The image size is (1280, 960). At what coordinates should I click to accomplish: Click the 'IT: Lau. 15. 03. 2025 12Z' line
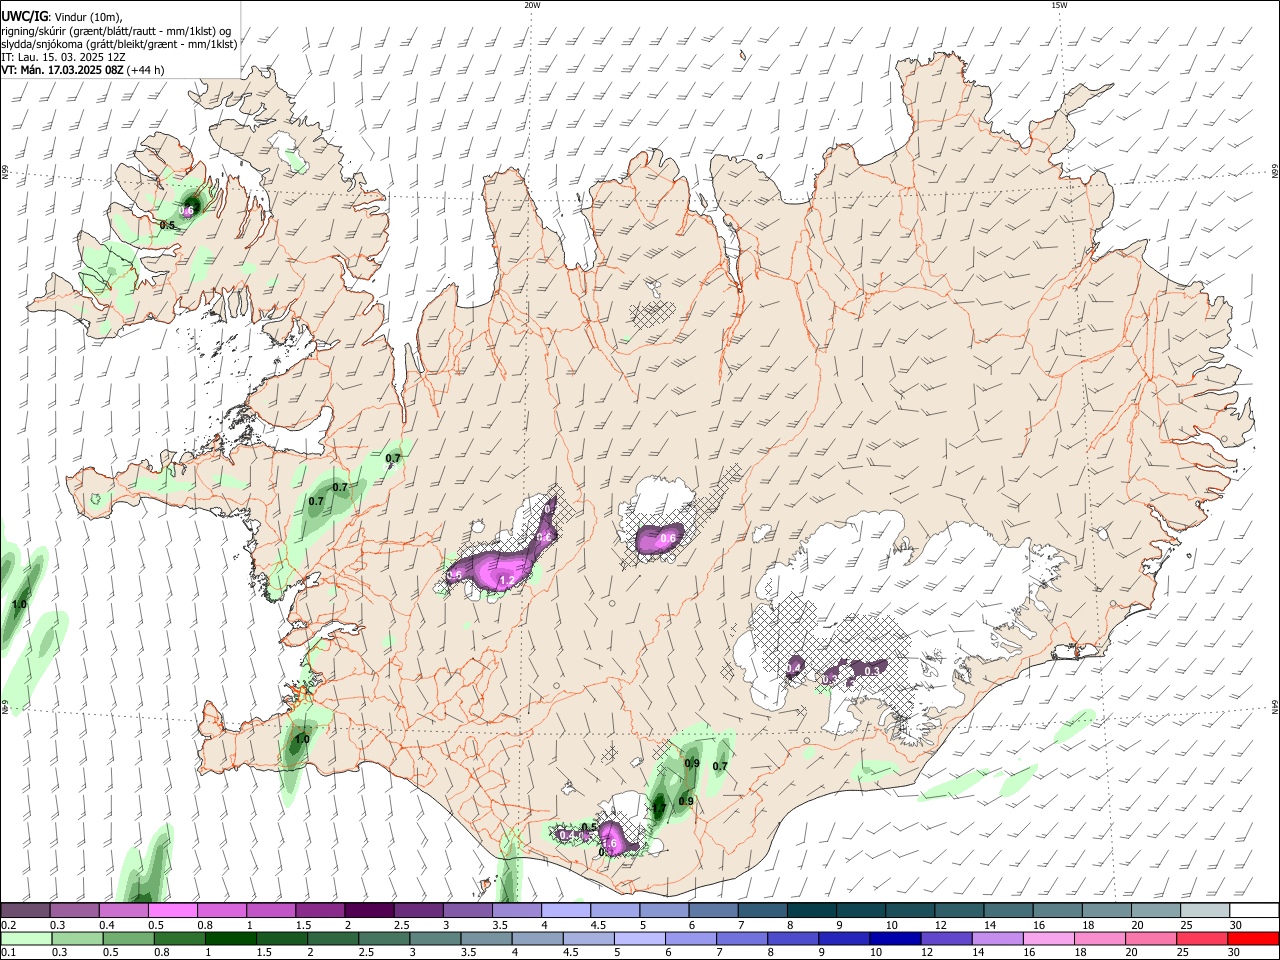[63, 57]
